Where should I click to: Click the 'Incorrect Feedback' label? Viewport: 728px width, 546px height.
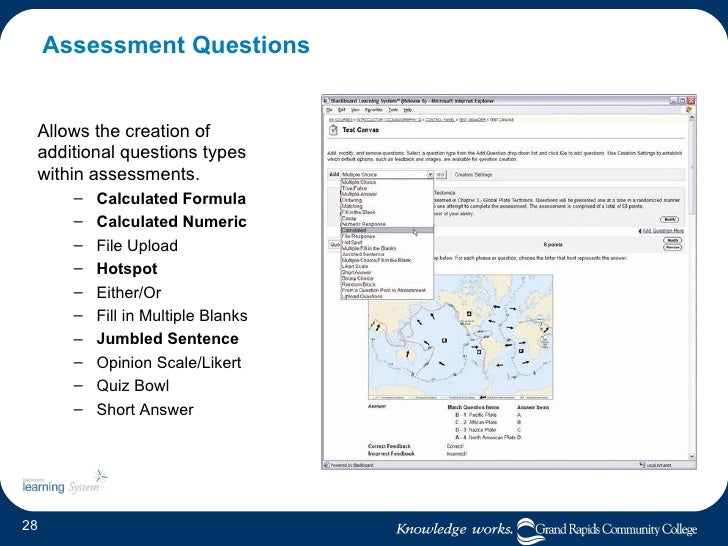tap(391, 454)
